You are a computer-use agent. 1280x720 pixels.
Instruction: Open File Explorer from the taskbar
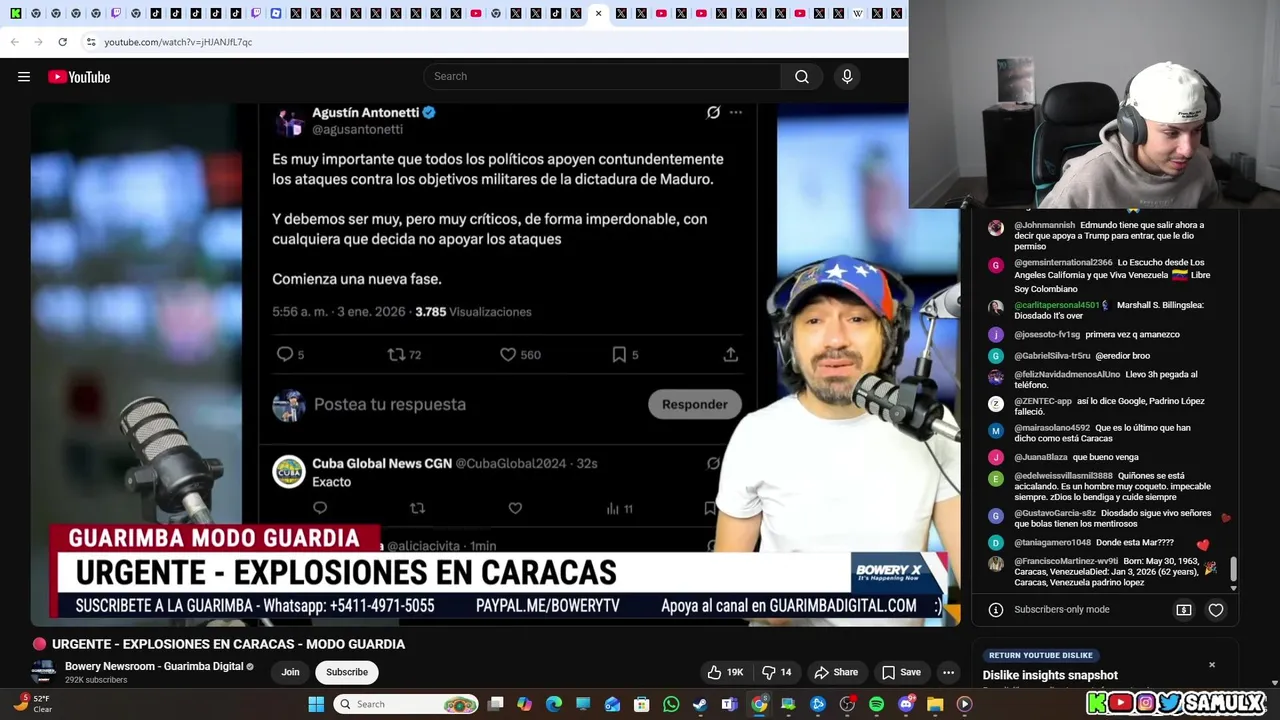(x=935, y=704)
